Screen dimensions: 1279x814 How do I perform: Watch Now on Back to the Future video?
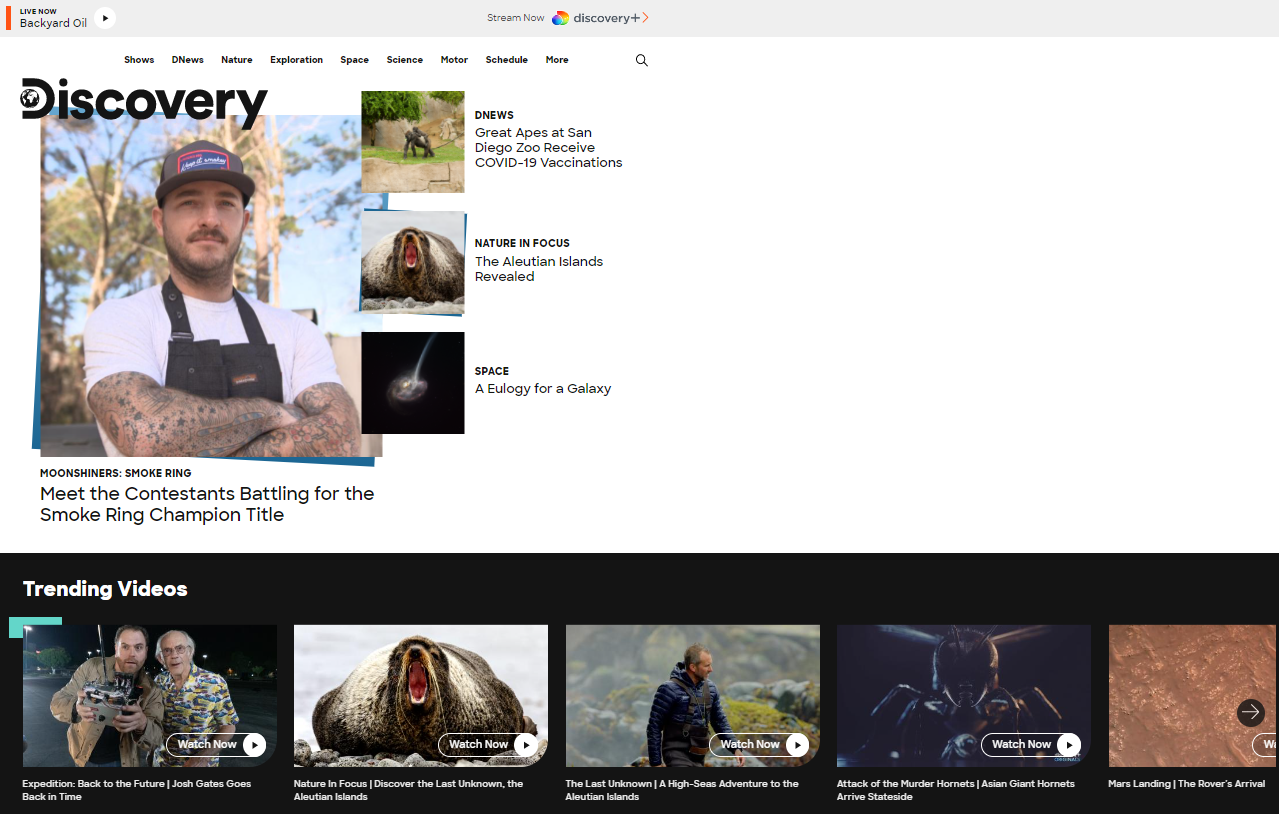[217, 744]
